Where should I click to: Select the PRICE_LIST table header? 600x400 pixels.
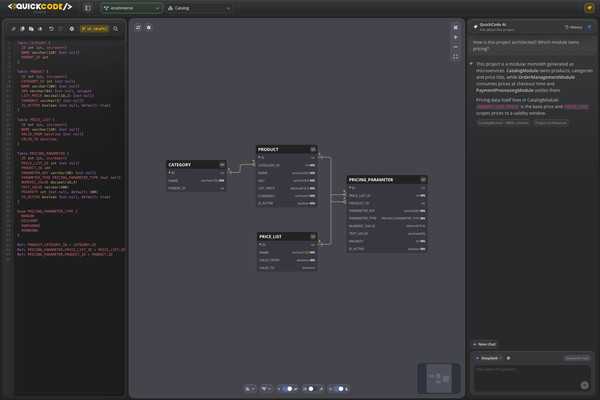click(287, 237)
